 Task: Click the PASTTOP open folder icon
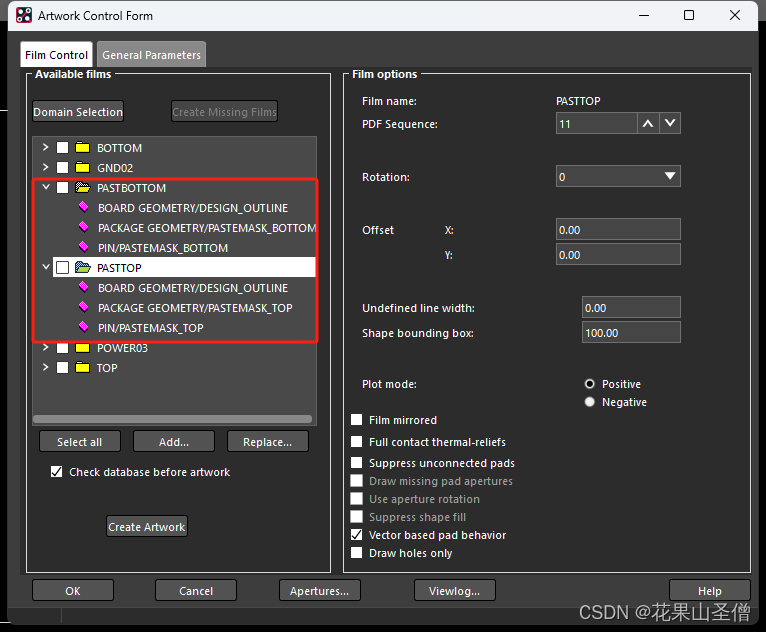coord(83,268)
